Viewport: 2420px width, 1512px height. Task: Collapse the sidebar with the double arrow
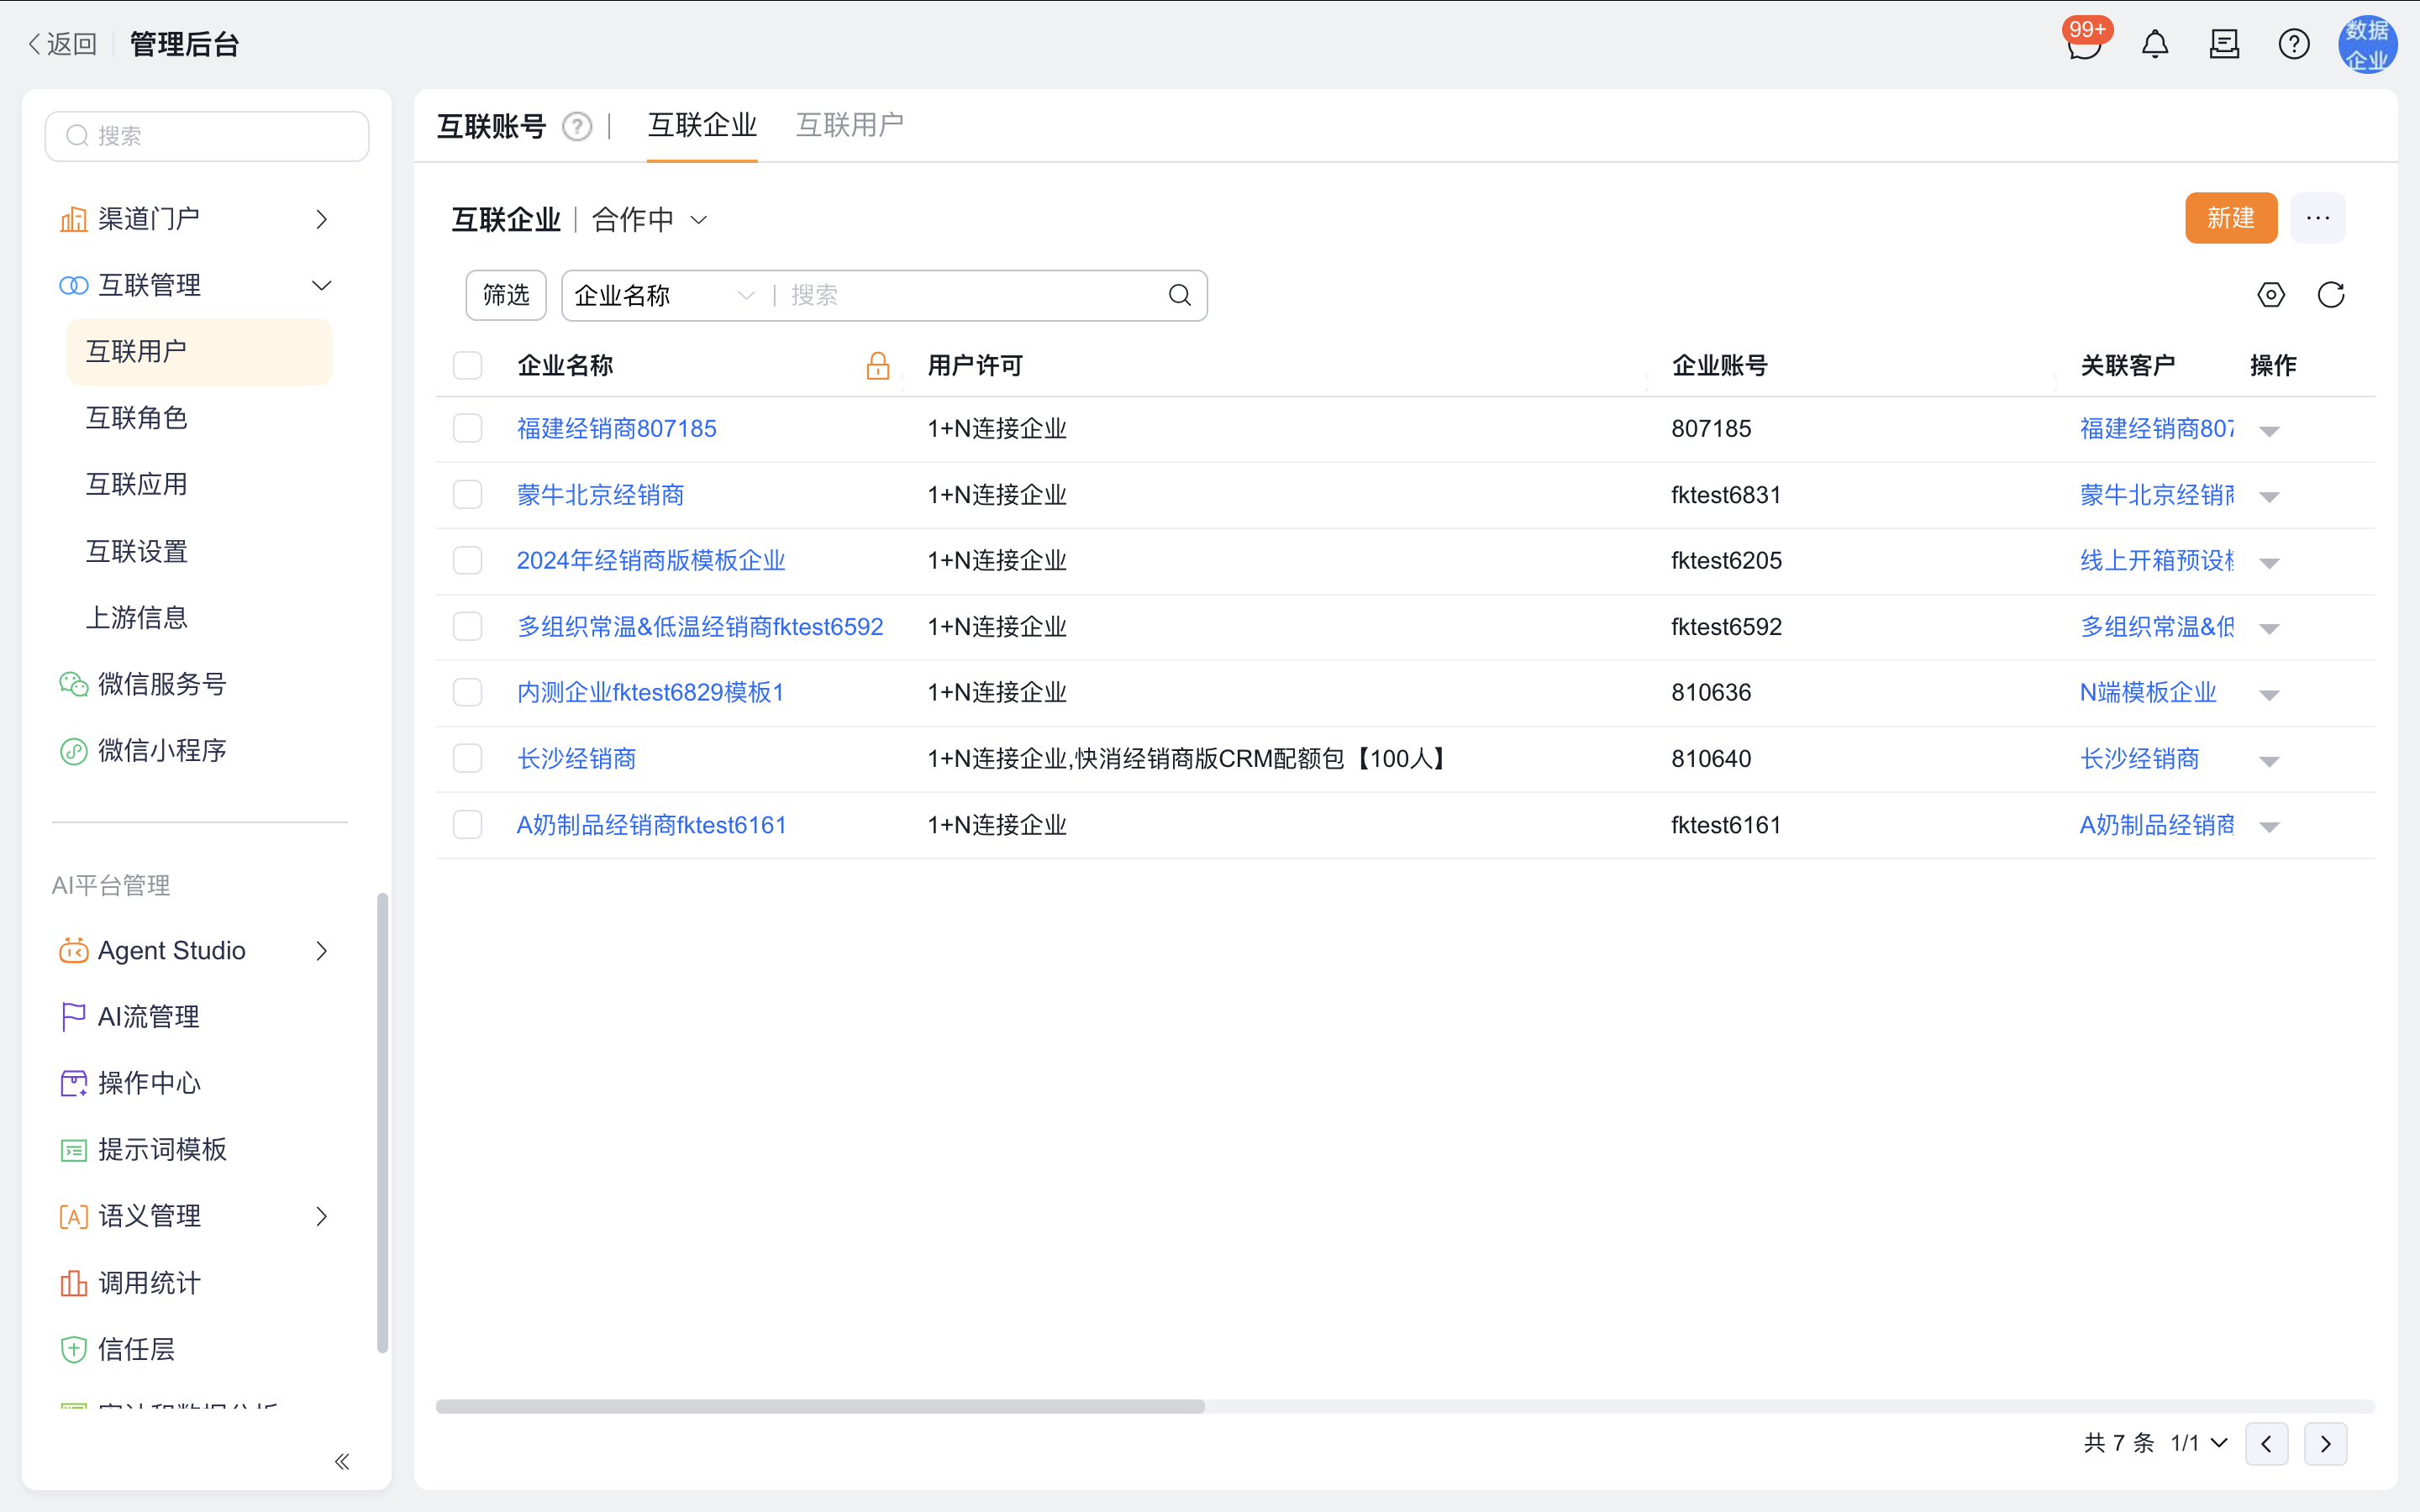point(342,1462)
